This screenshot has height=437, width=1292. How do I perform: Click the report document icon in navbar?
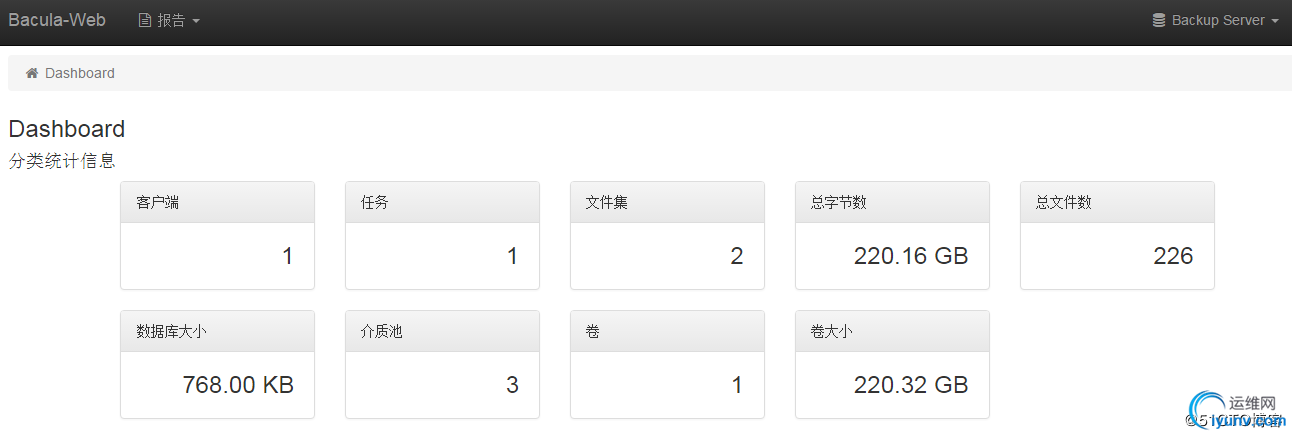pos(145,21)
